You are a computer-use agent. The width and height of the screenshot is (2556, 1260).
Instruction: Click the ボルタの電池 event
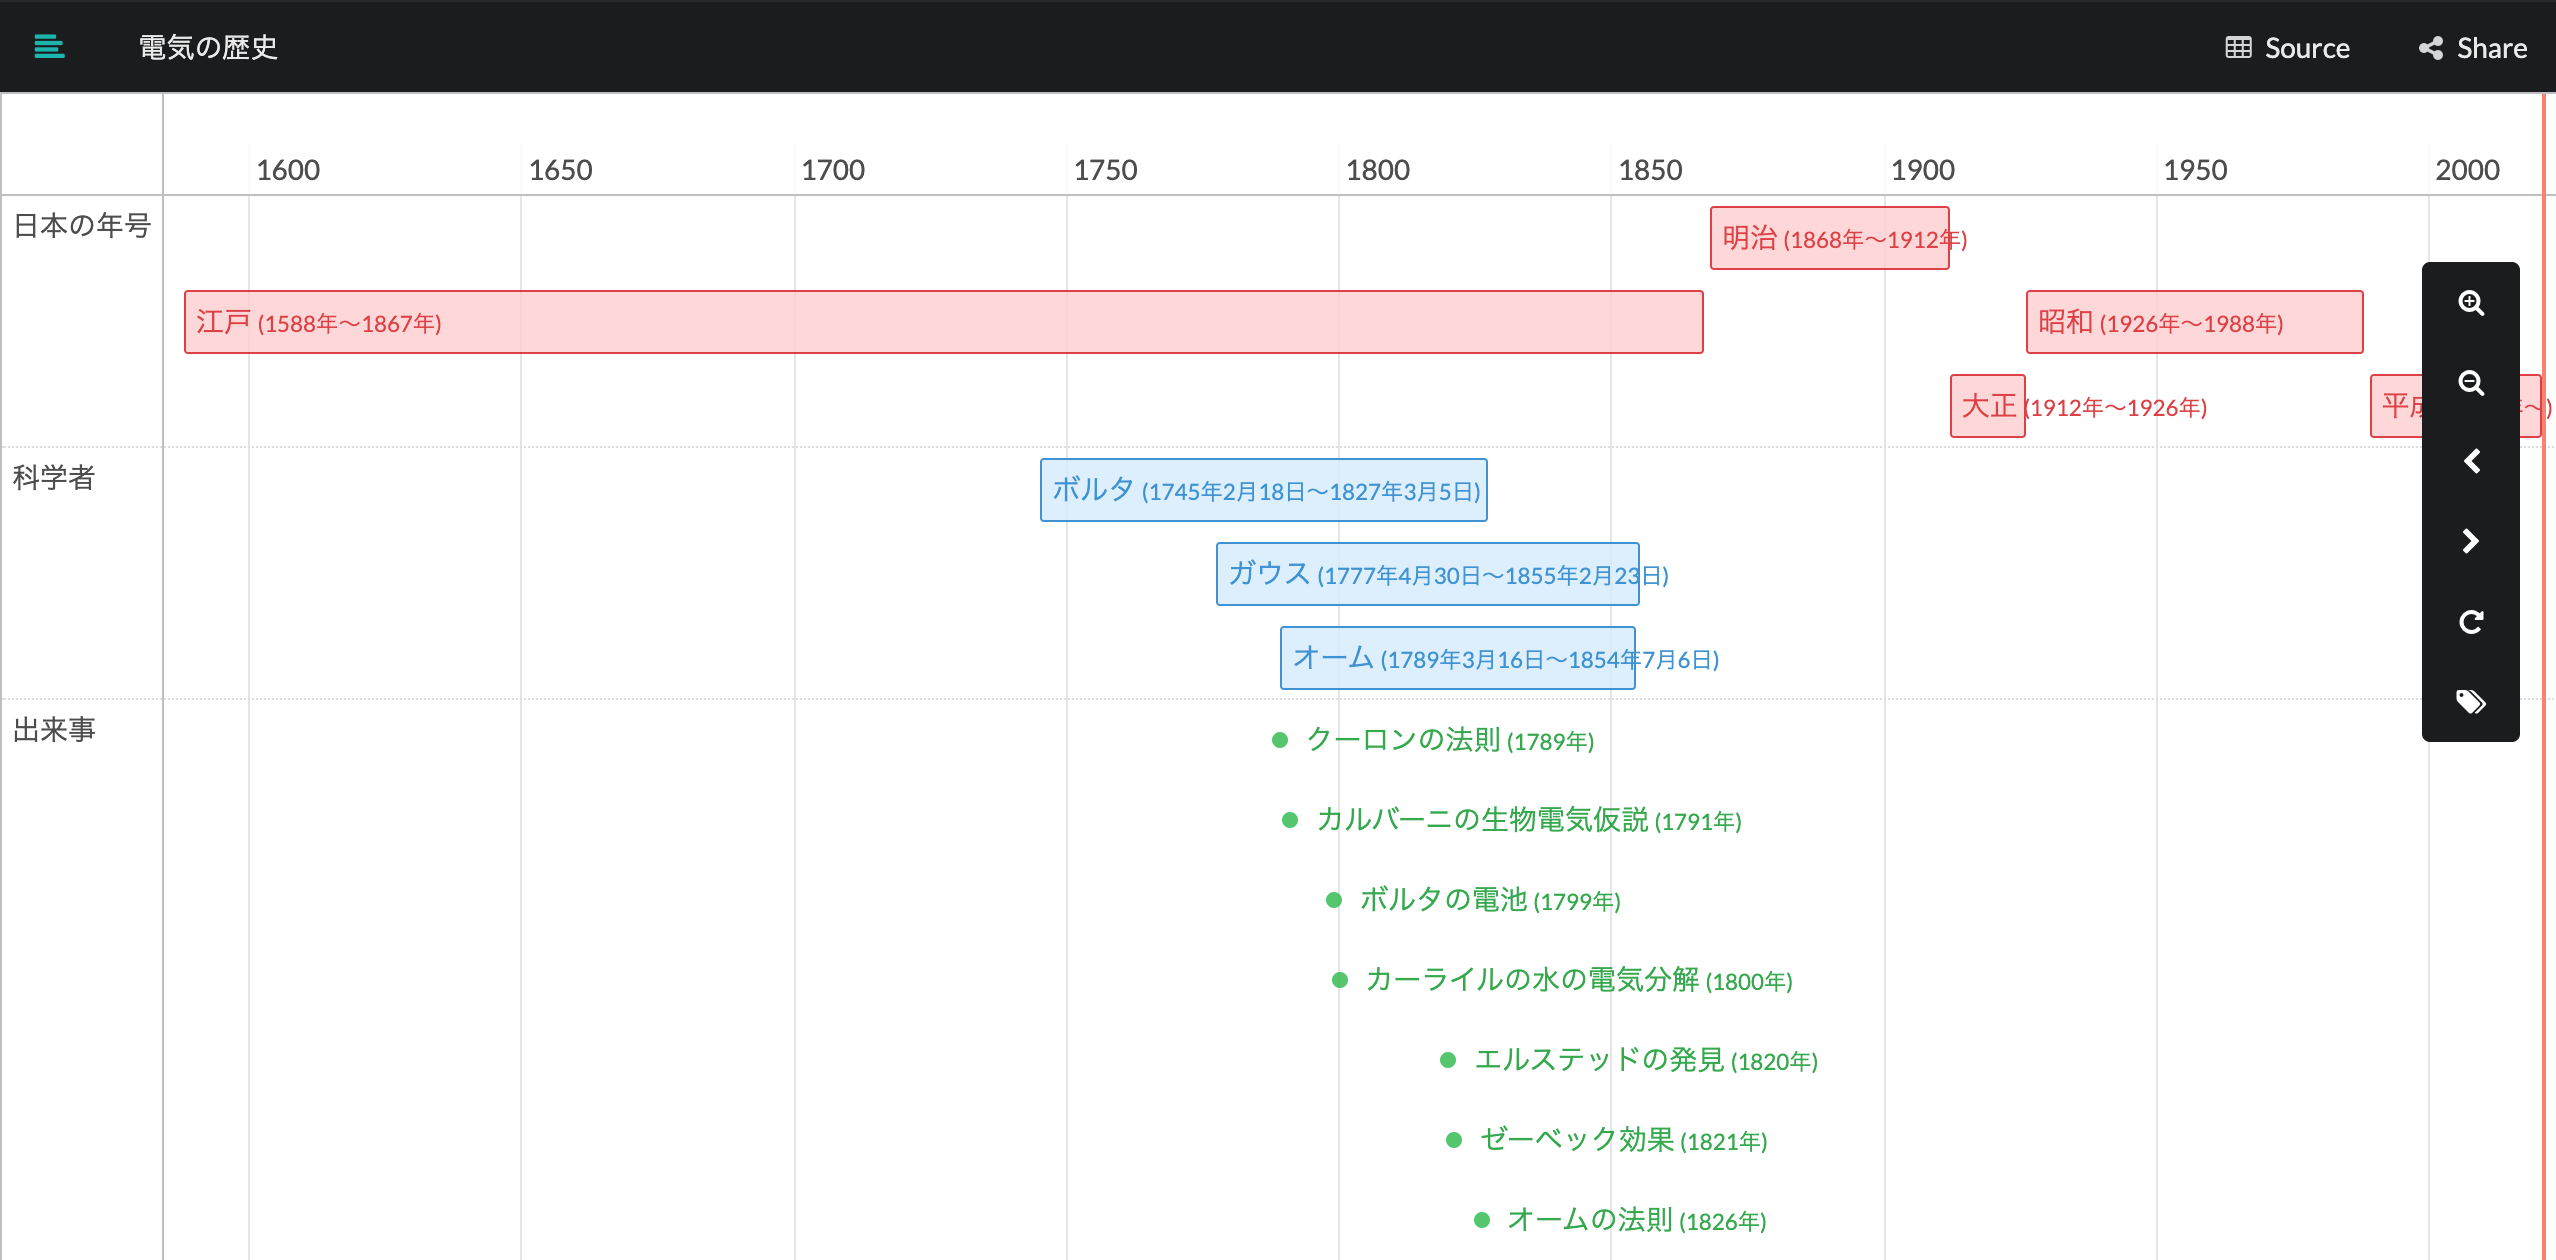pyautogui.click(x=1473, y=900)
